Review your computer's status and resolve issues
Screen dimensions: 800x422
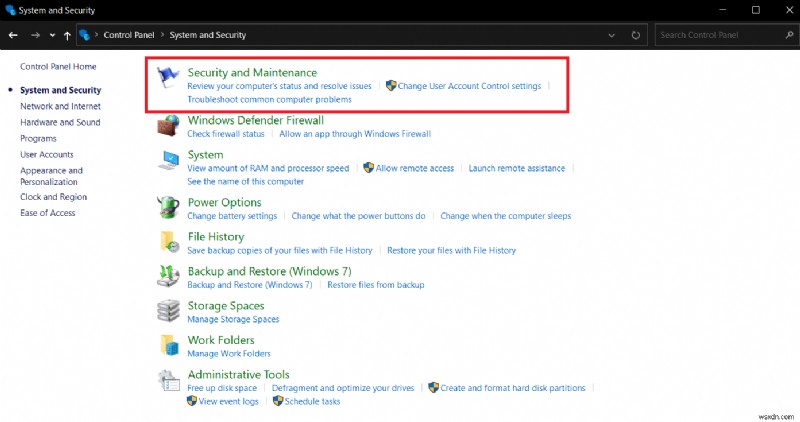click(280, 86)
